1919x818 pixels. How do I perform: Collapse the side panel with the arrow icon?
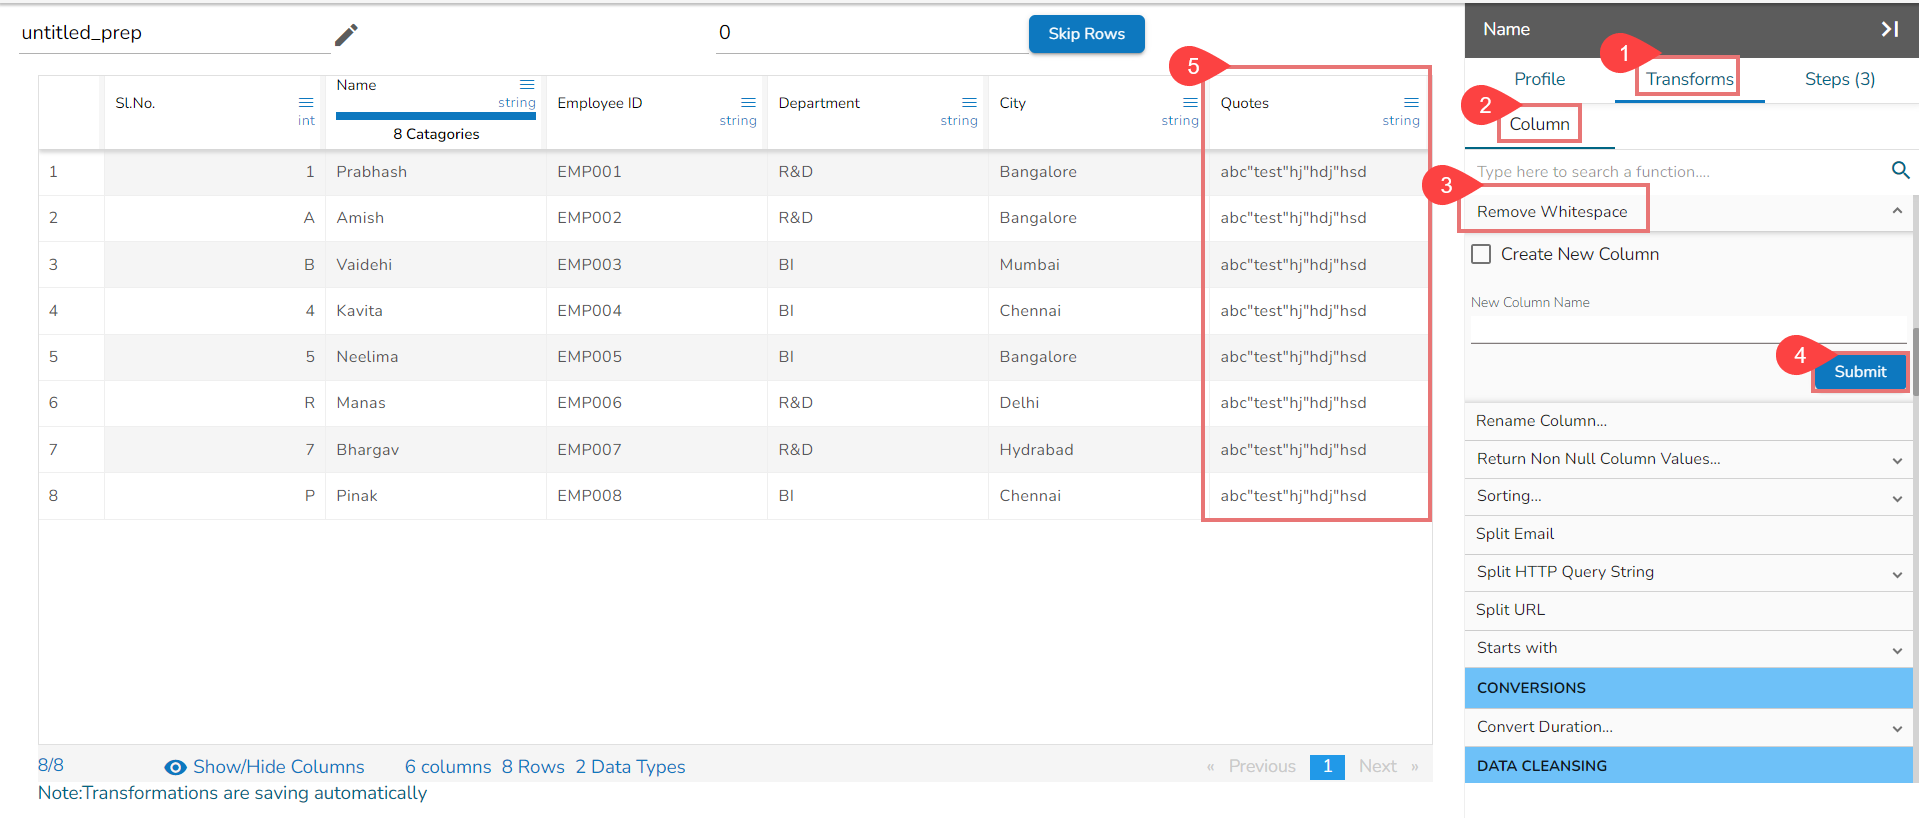(x=1889, y=29)
